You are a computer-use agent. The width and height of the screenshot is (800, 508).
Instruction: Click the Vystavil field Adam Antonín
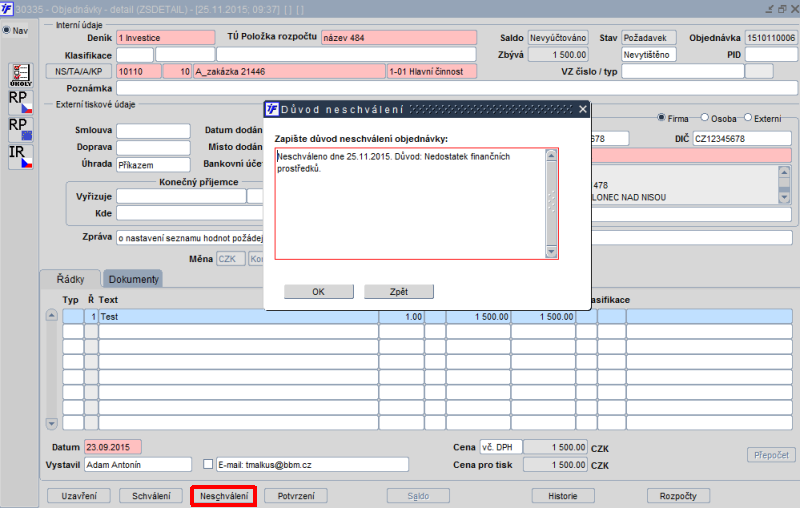[x=138, y=464]
